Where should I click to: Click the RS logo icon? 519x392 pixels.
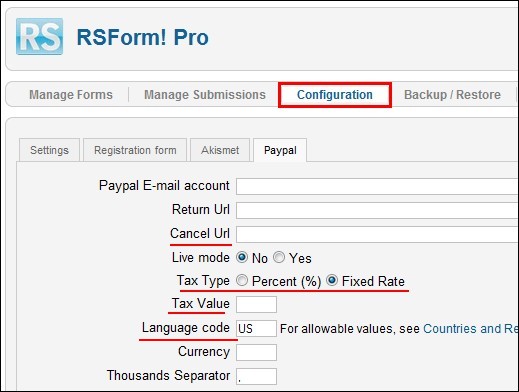[x=39, y=37]
